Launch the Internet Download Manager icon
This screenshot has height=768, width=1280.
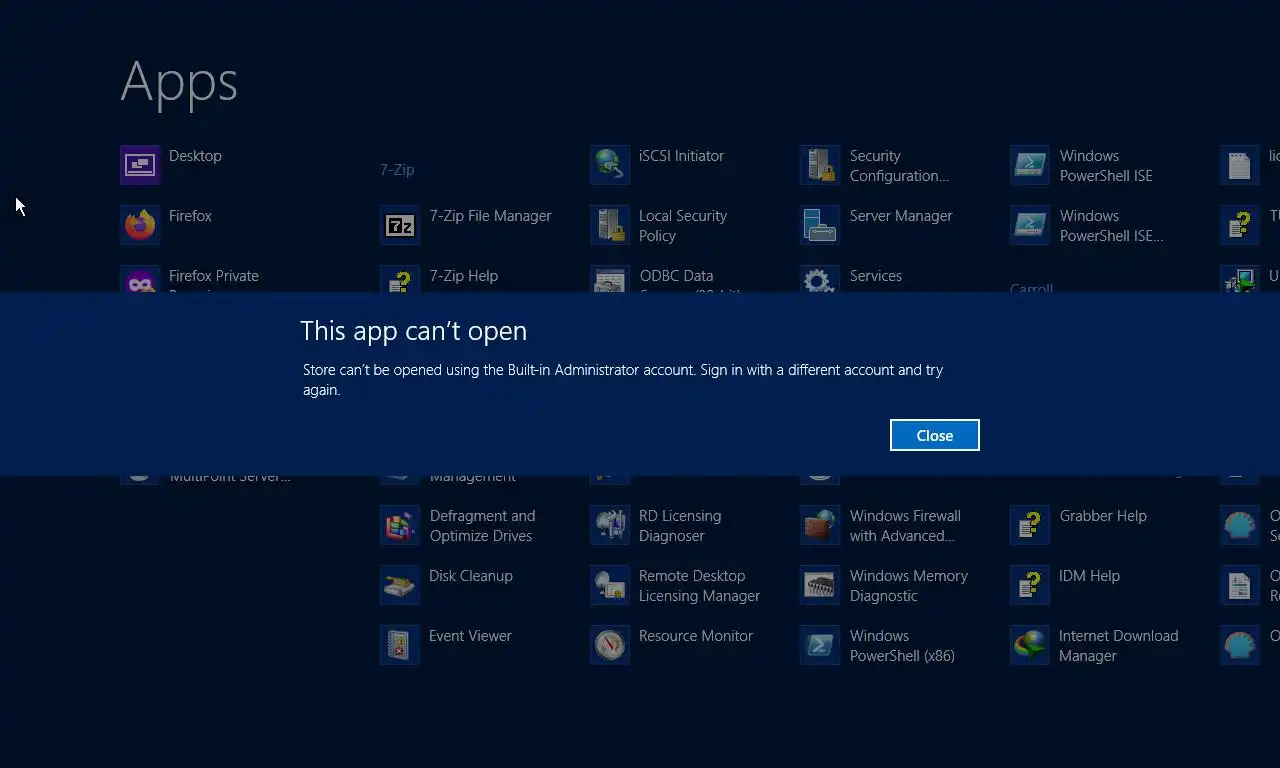point(1030,645)
